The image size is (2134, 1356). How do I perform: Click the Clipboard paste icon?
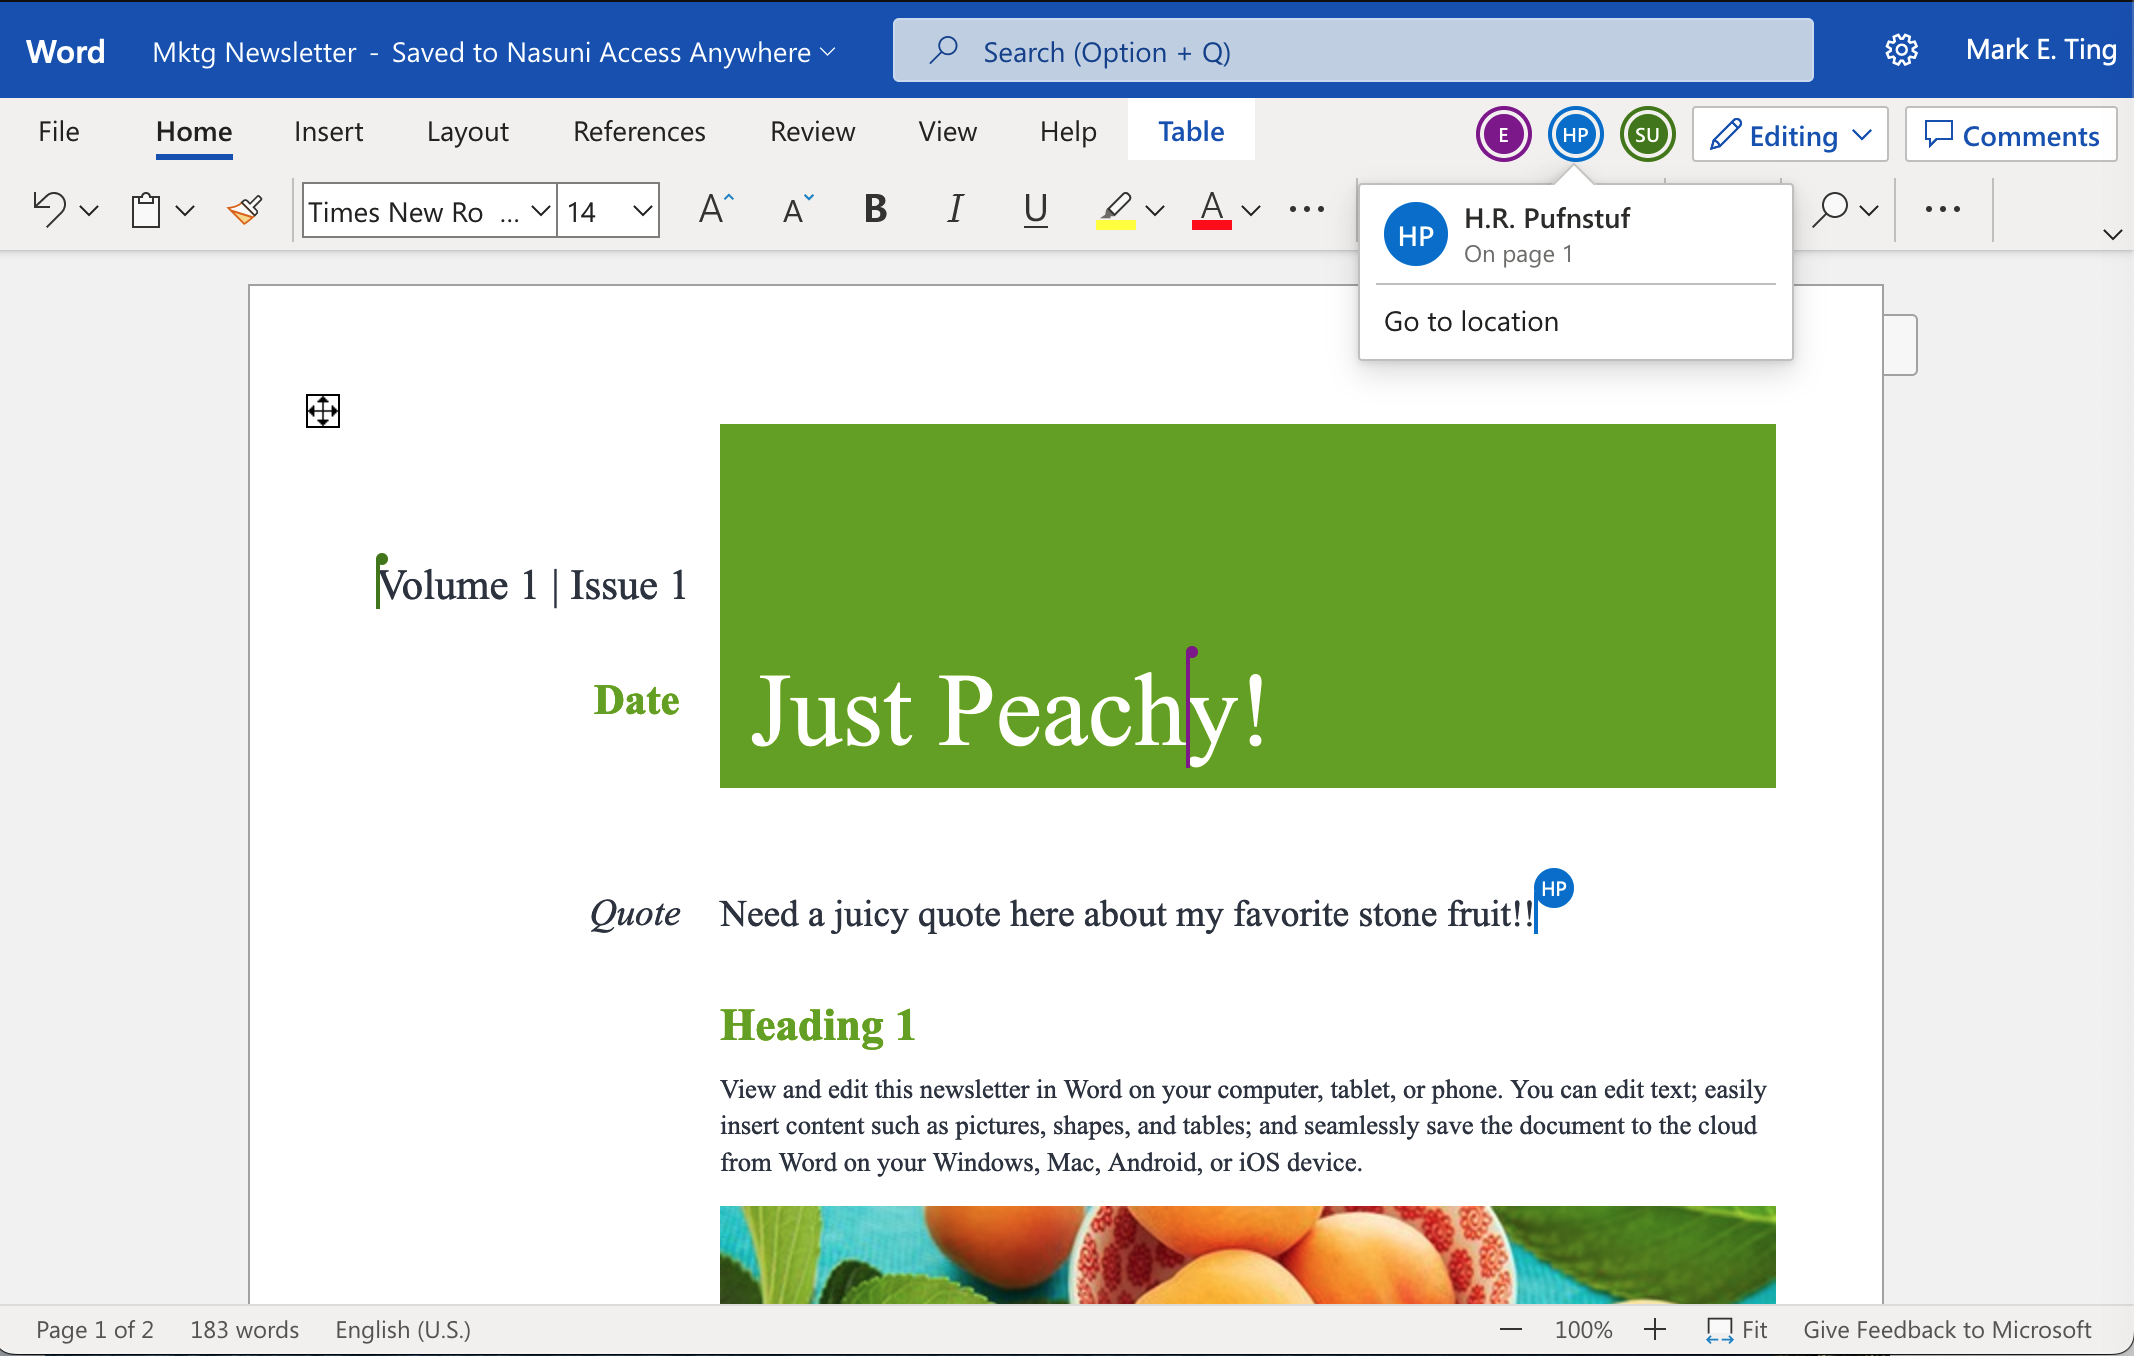(x=146, y=210)
